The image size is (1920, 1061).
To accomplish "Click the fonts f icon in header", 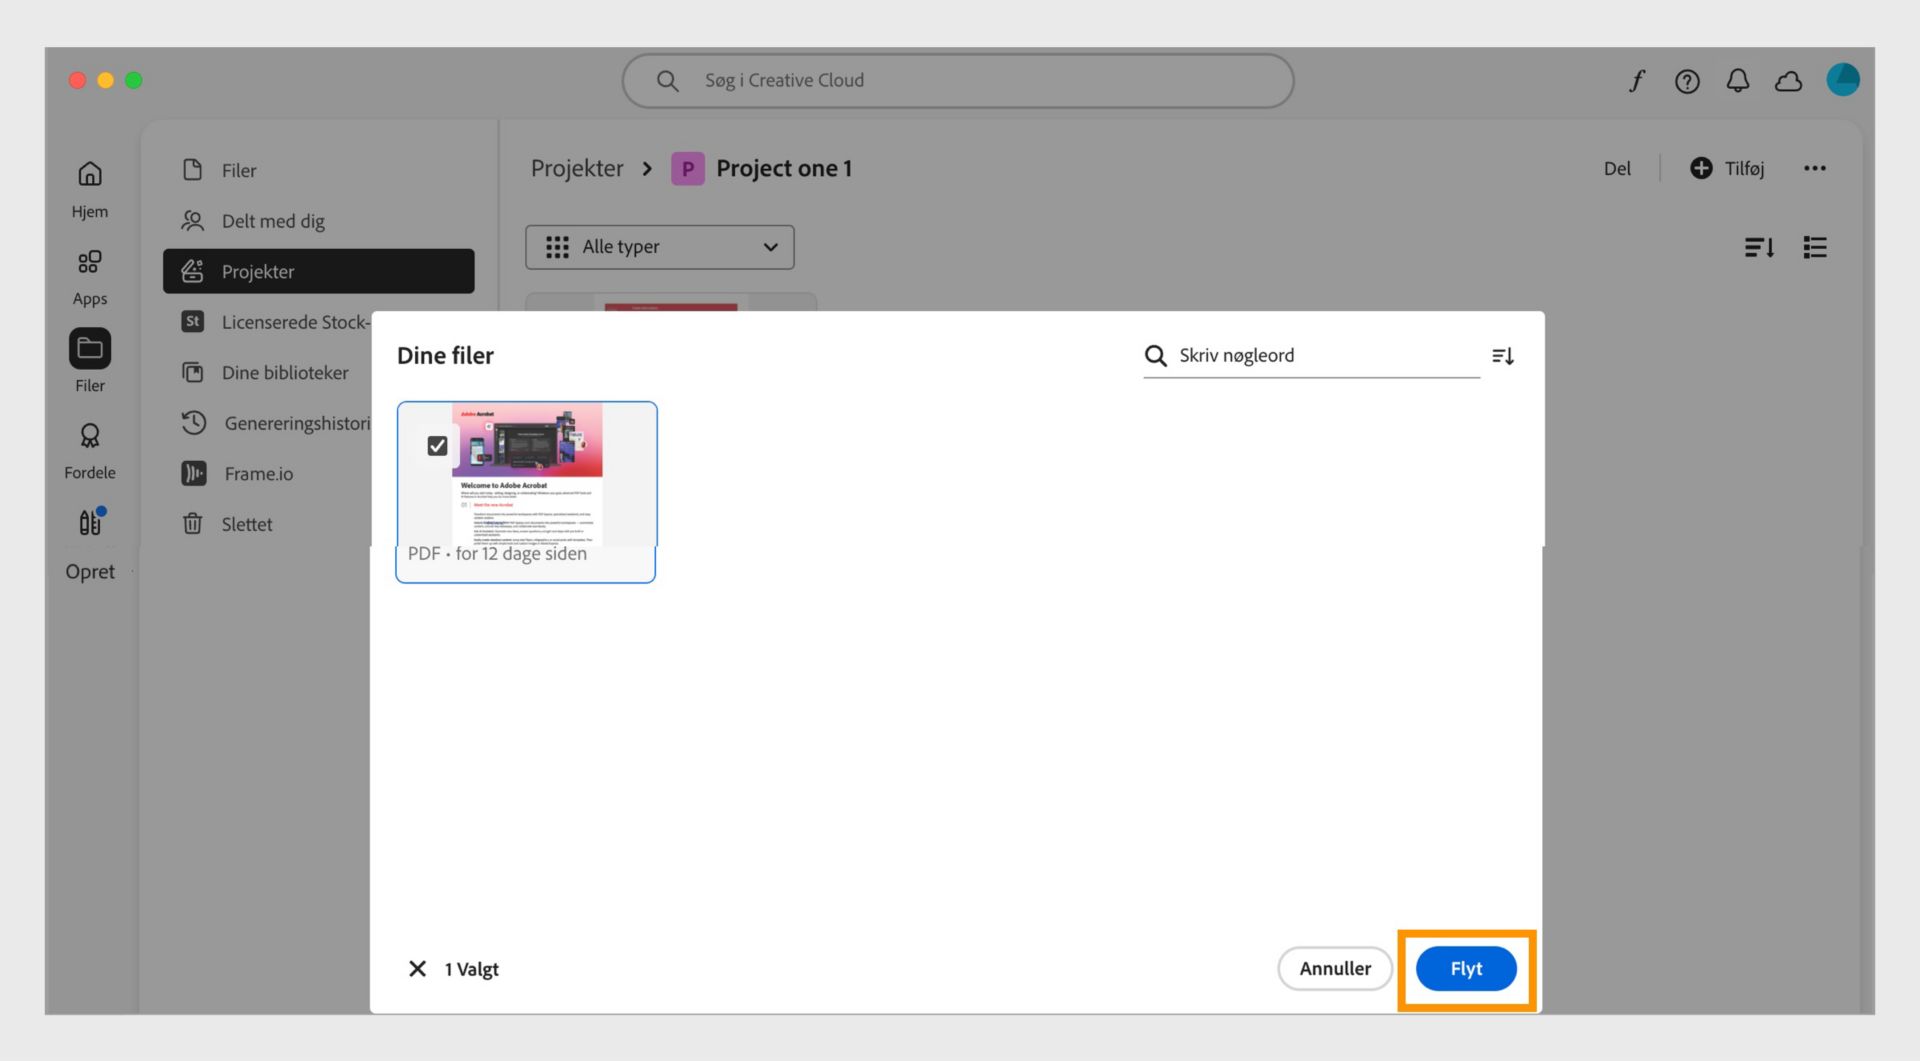I will coord(1636,81).
